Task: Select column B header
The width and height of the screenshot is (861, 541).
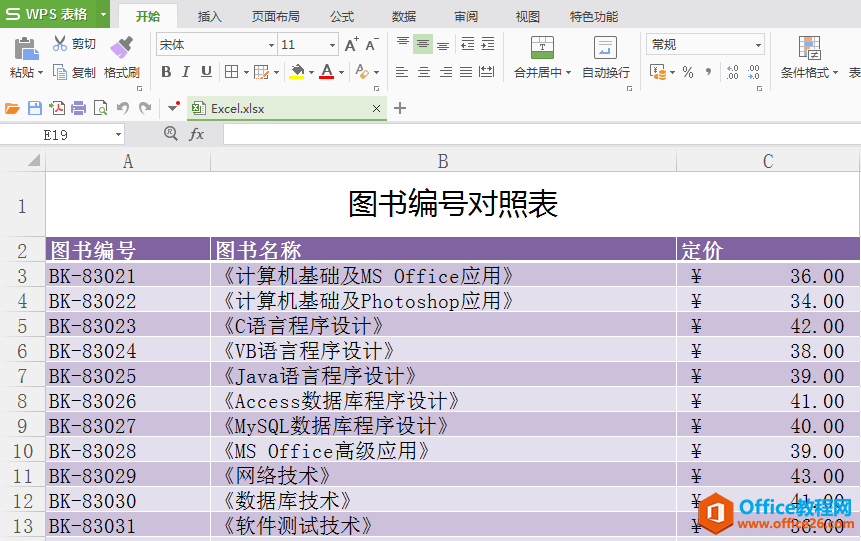Action: [443, 161]
